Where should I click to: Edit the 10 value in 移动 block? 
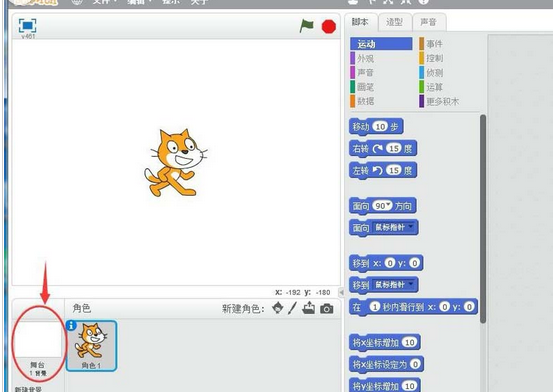tap(380, 127)
